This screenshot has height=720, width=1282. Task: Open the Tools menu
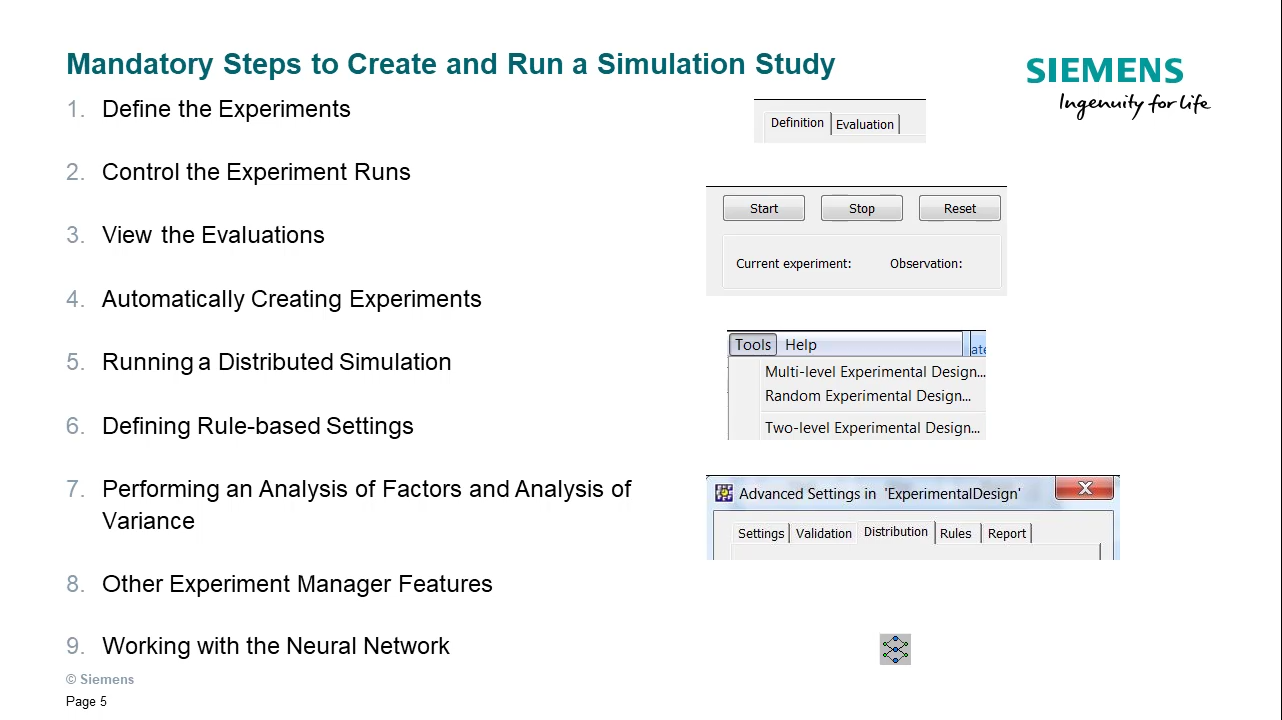point(752,344)
